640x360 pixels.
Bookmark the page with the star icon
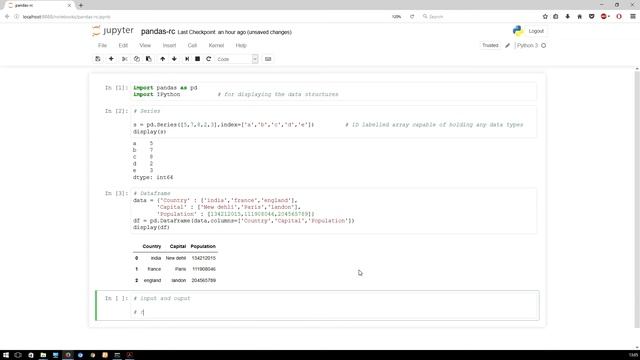coord(545,17)
